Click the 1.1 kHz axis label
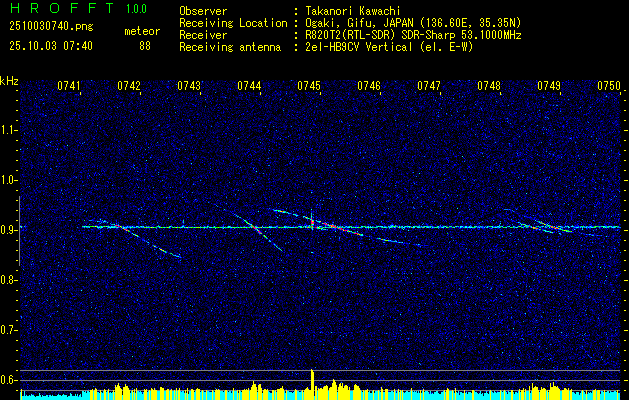This screenshot has height=400, width=629. [8, 130]
